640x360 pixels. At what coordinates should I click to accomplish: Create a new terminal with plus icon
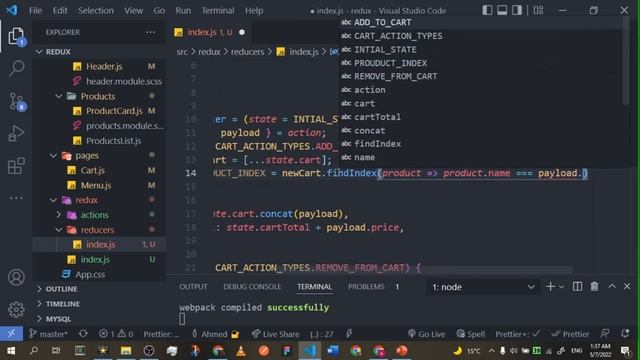550,287
